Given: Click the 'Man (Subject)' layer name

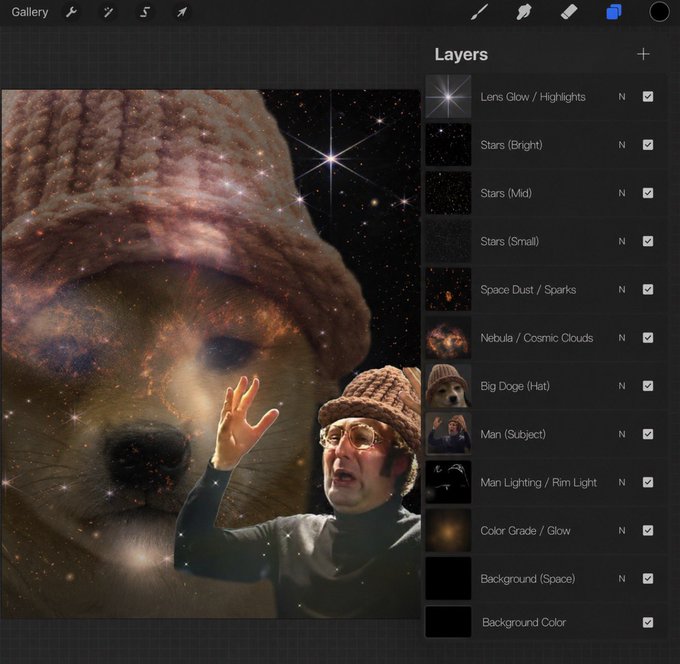Looking at the screenshot, I should pos(513,434).
